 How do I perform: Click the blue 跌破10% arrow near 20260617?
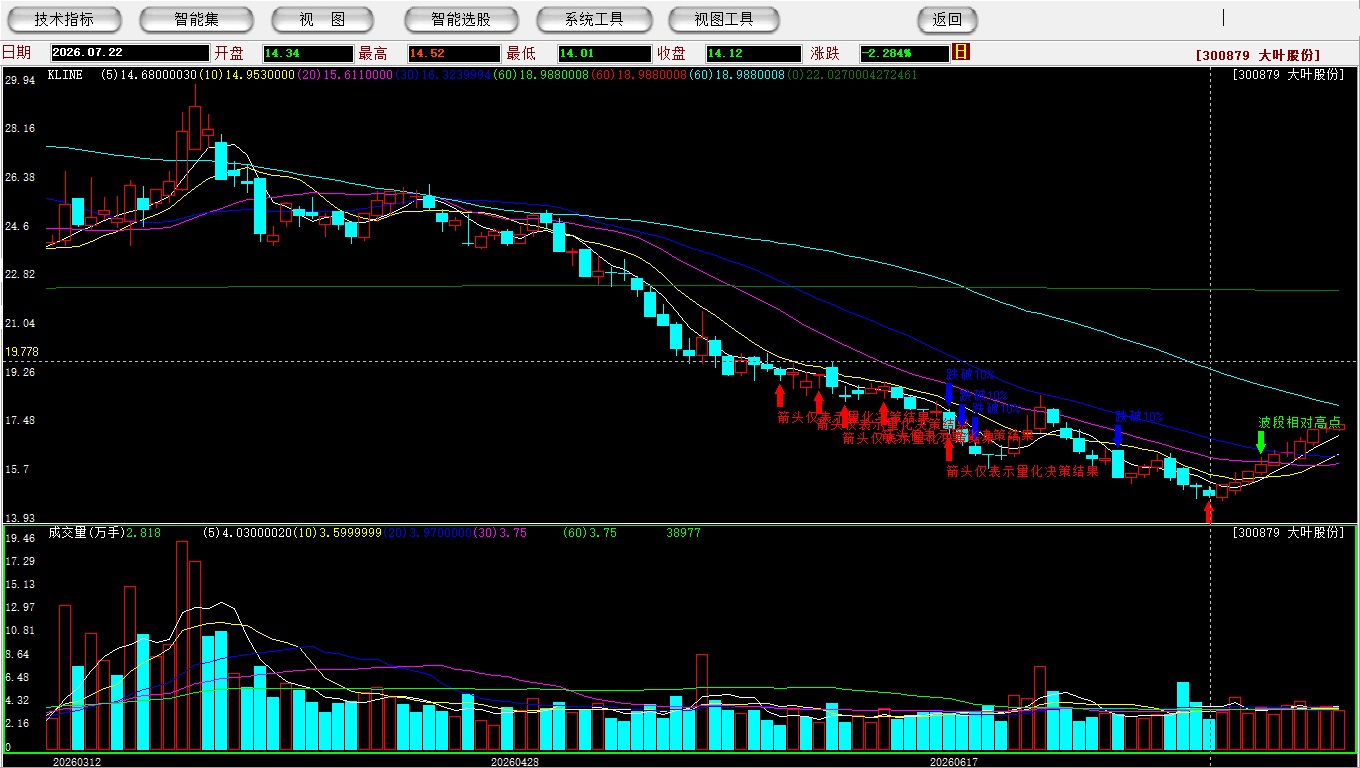[x=949, y=392]
